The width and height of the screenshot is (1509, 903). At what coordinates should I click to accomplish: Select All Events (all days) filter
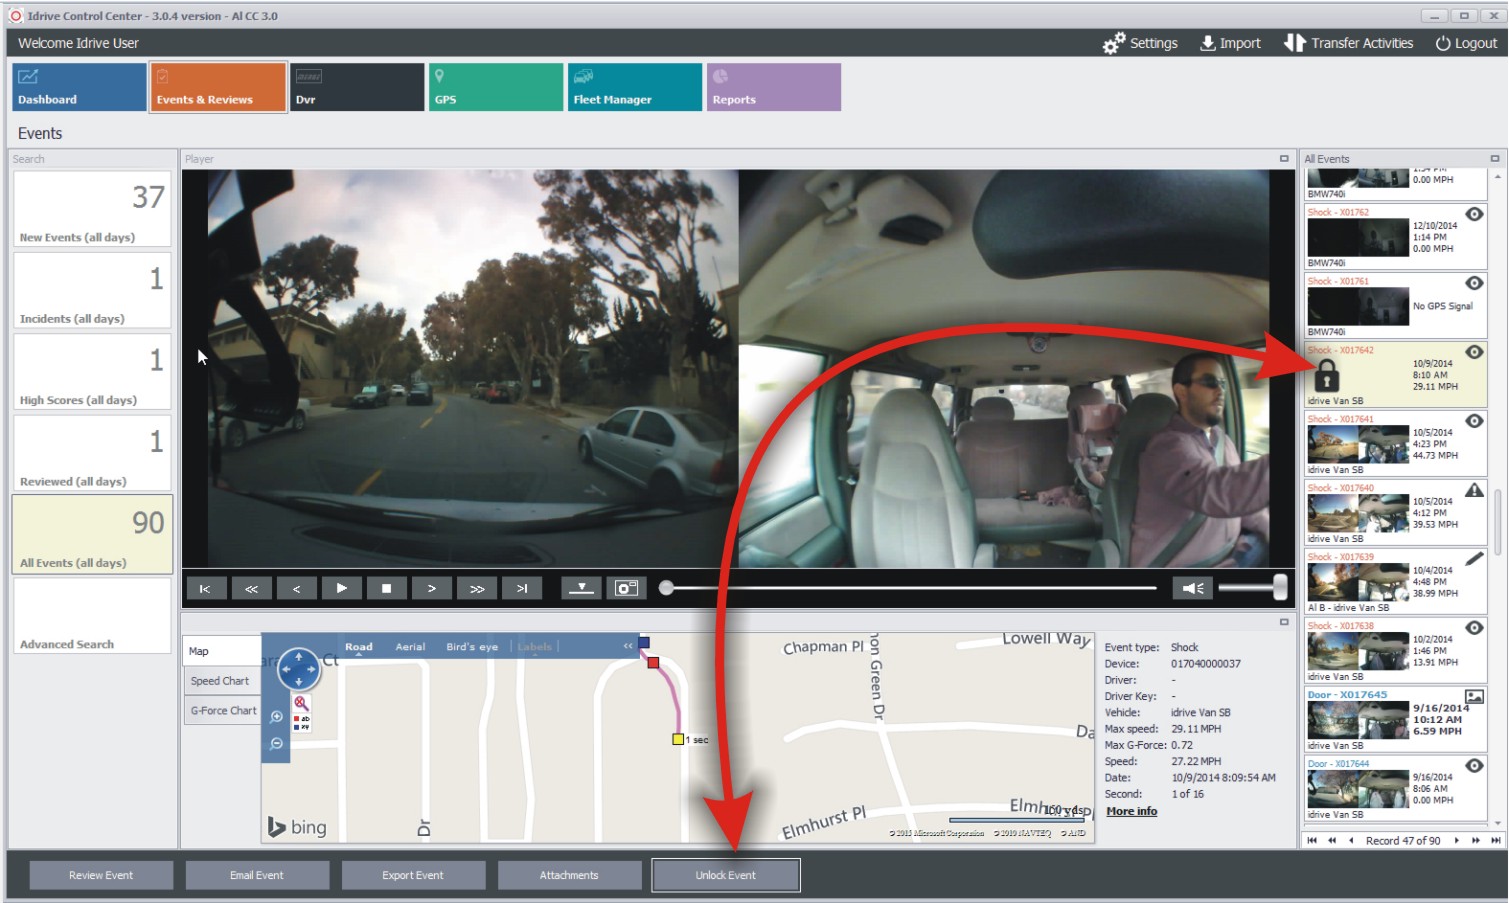tap(92, 534)
